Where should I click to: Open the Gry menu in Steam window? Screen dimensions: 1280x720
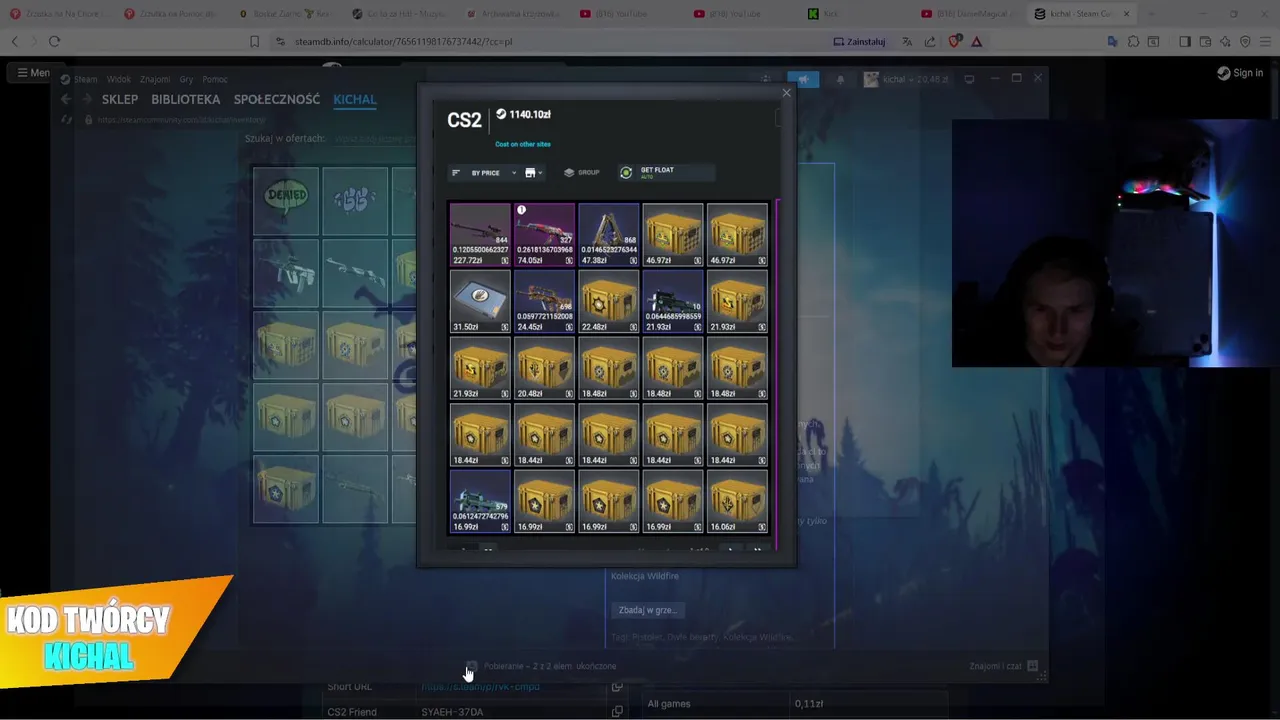pyautogui.click(x=186, y=79)
